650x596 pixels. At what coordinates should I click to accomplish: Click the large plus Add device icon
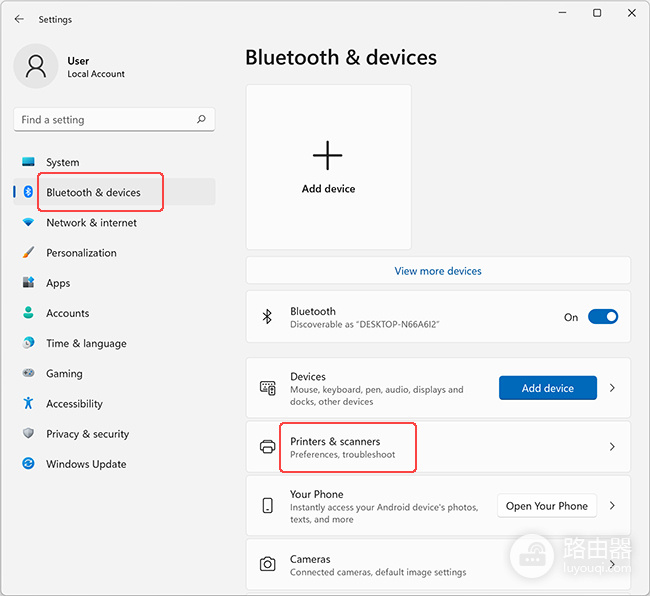(x=327, y=155)
